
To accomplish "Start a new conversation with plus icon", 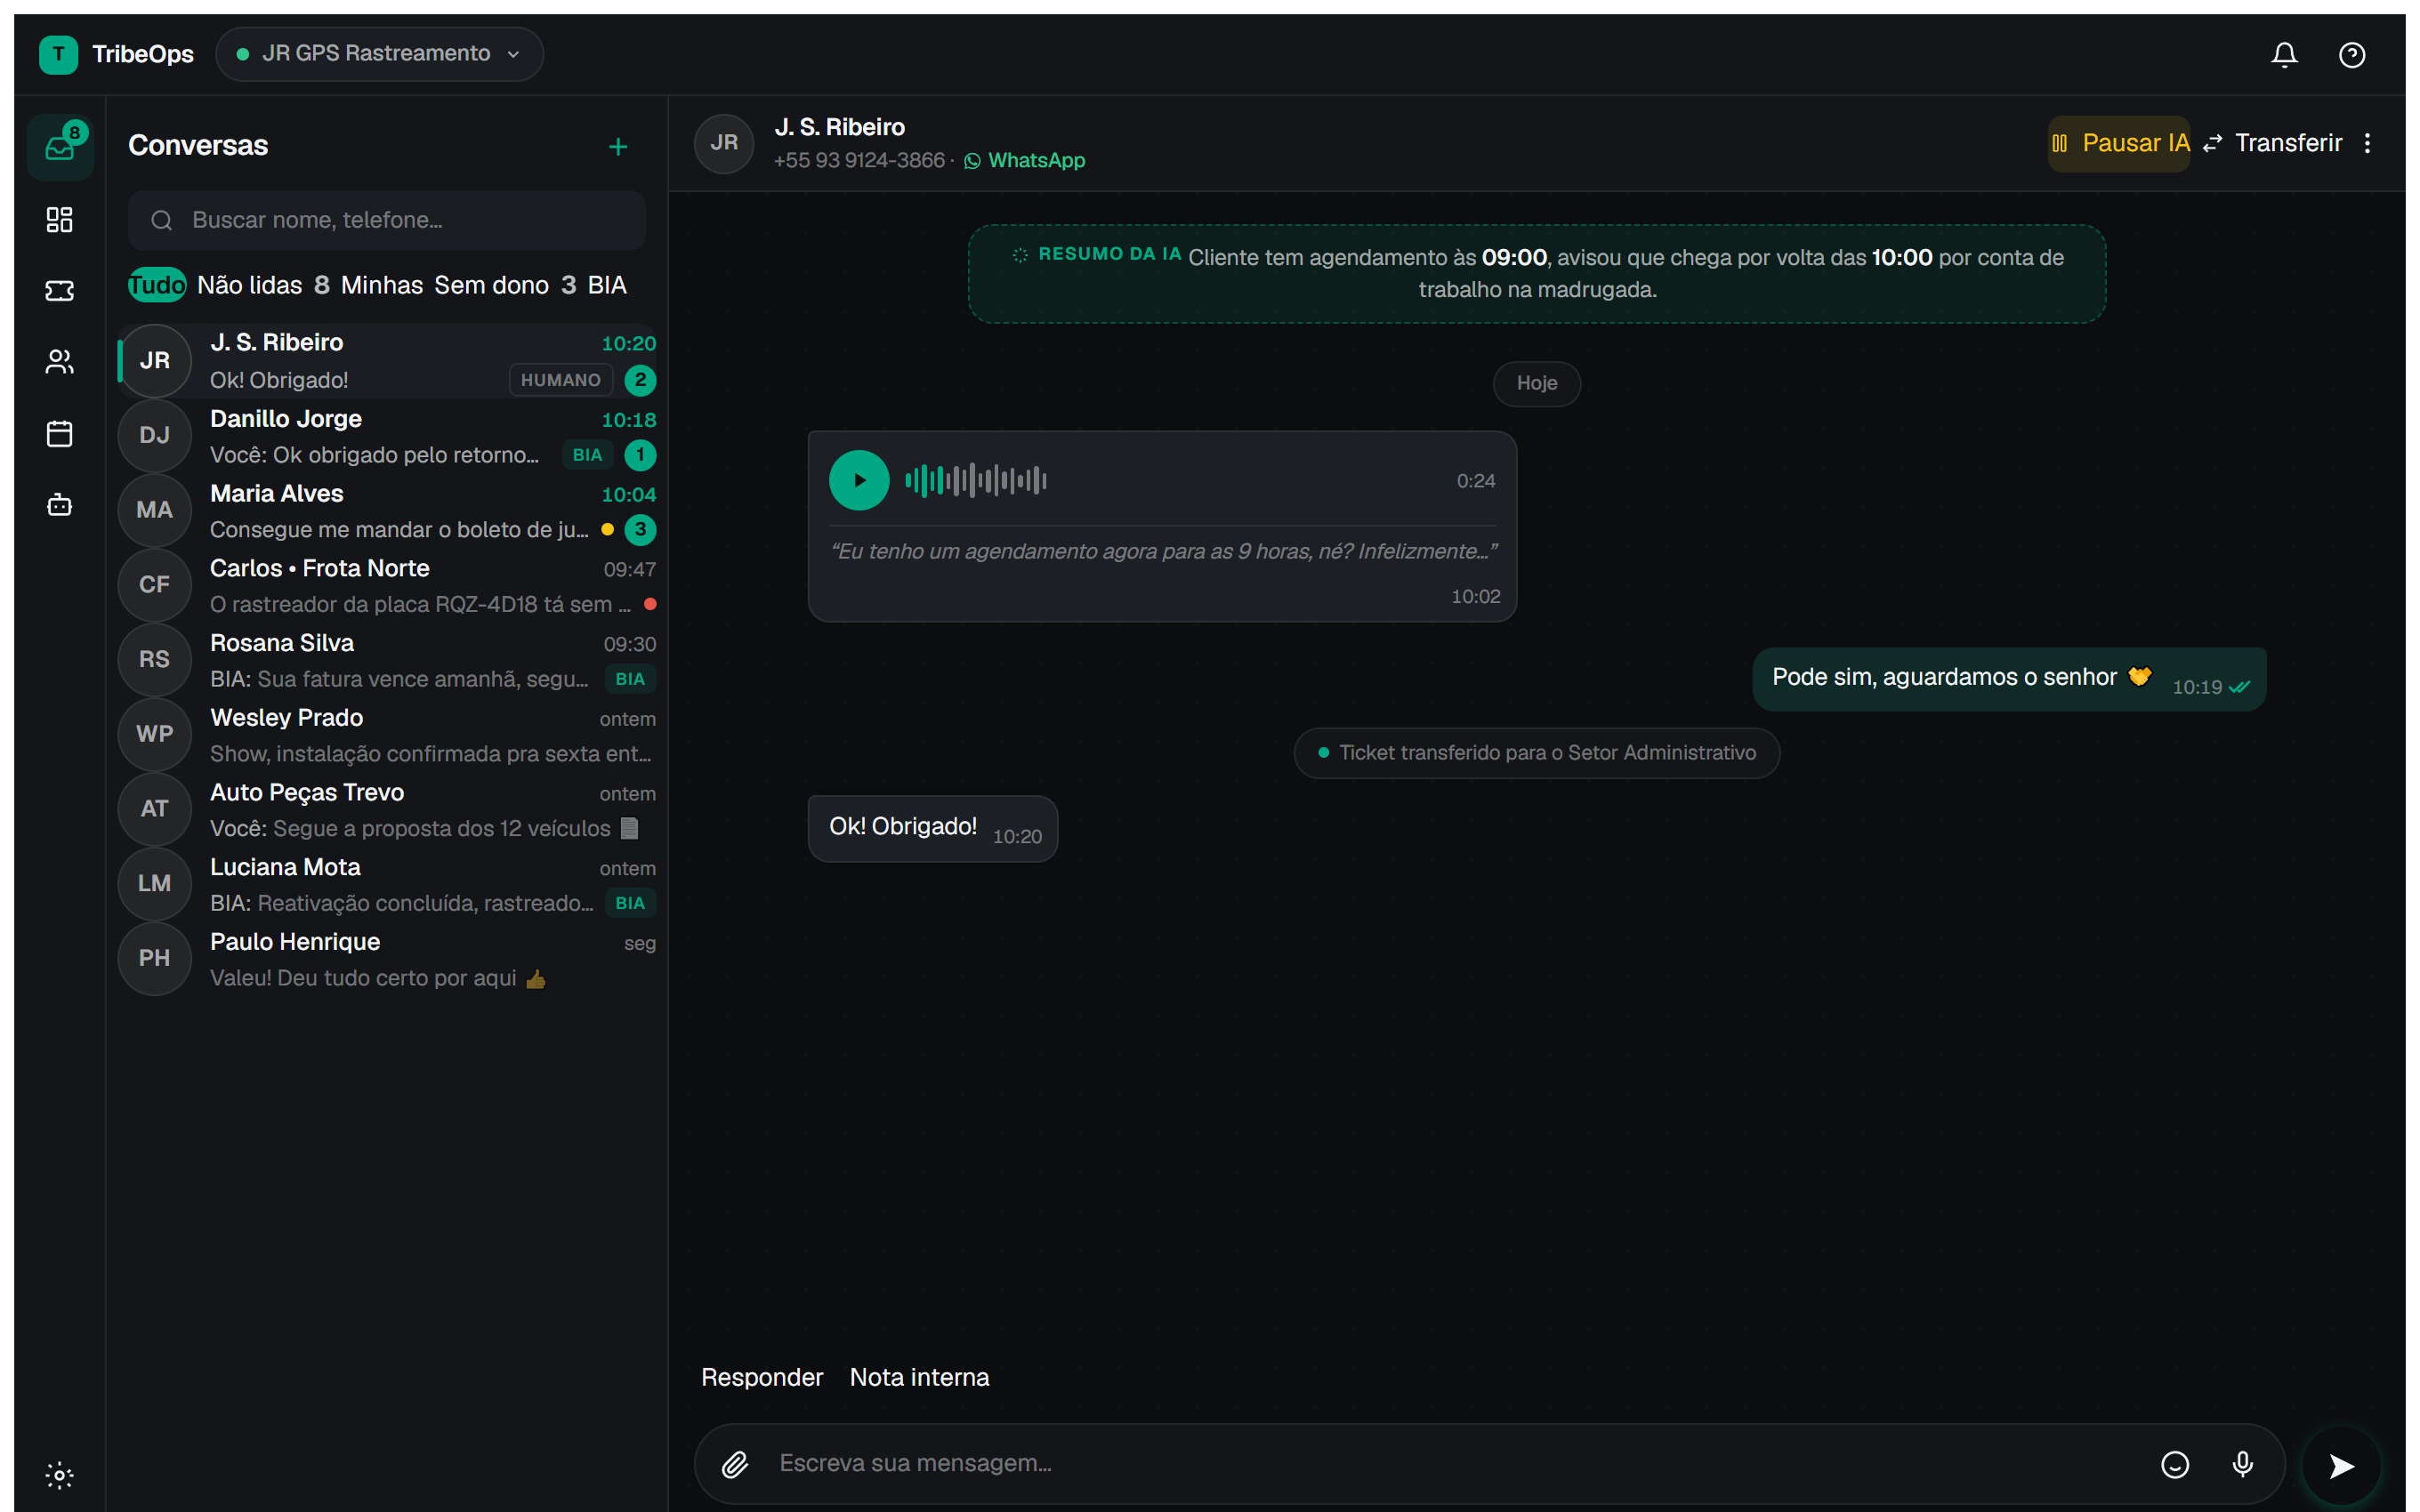I will click(x=618, y=147).
